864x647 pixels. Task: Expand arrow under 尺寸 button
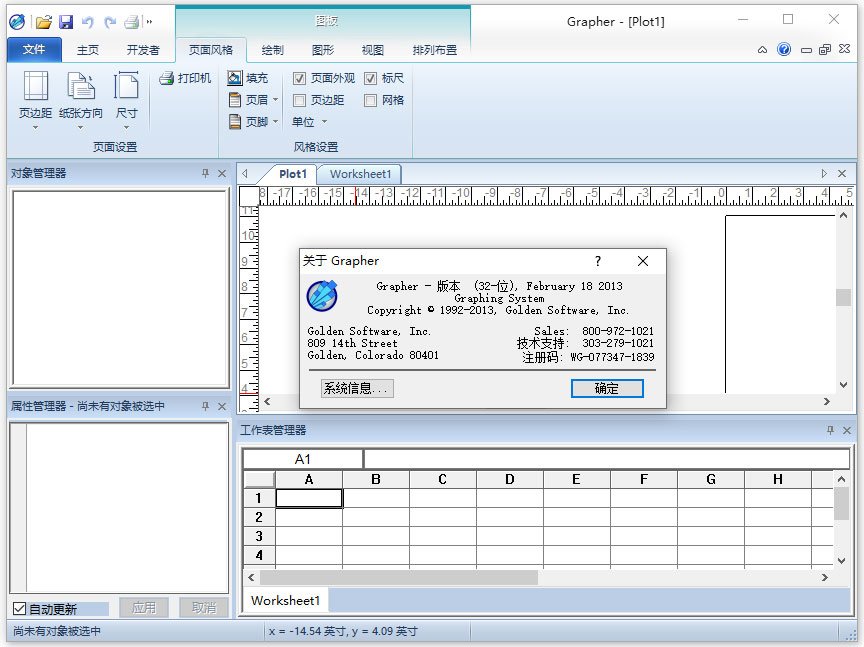coord(126,128)
